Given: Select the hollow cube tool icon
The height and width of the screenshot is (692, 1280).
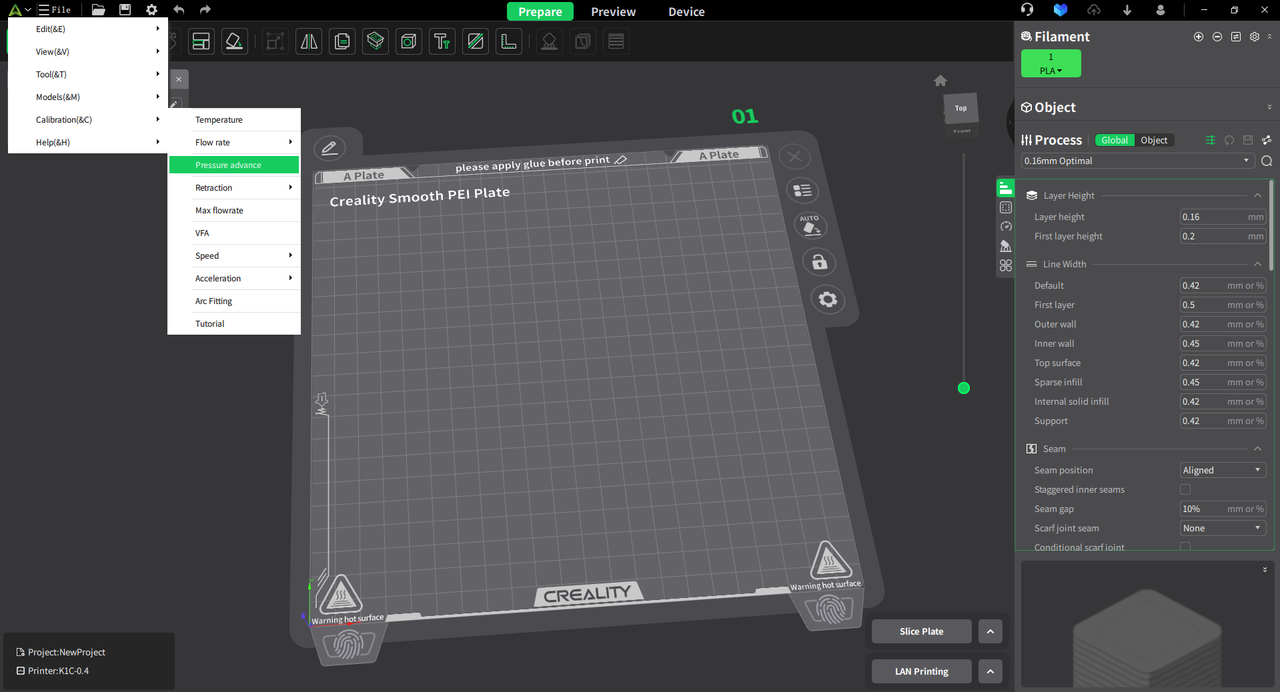Looking at the screenshot, I should tap(409, 42).
